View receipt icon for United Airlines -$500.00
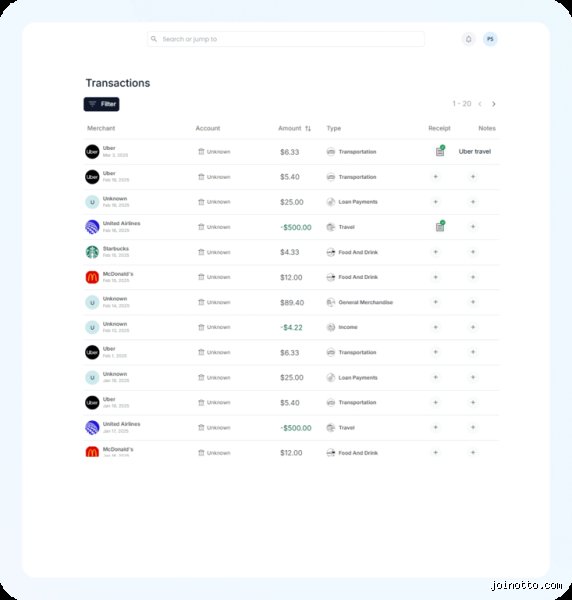The height and width of the screenshot is (600, 572). (440, 227)
